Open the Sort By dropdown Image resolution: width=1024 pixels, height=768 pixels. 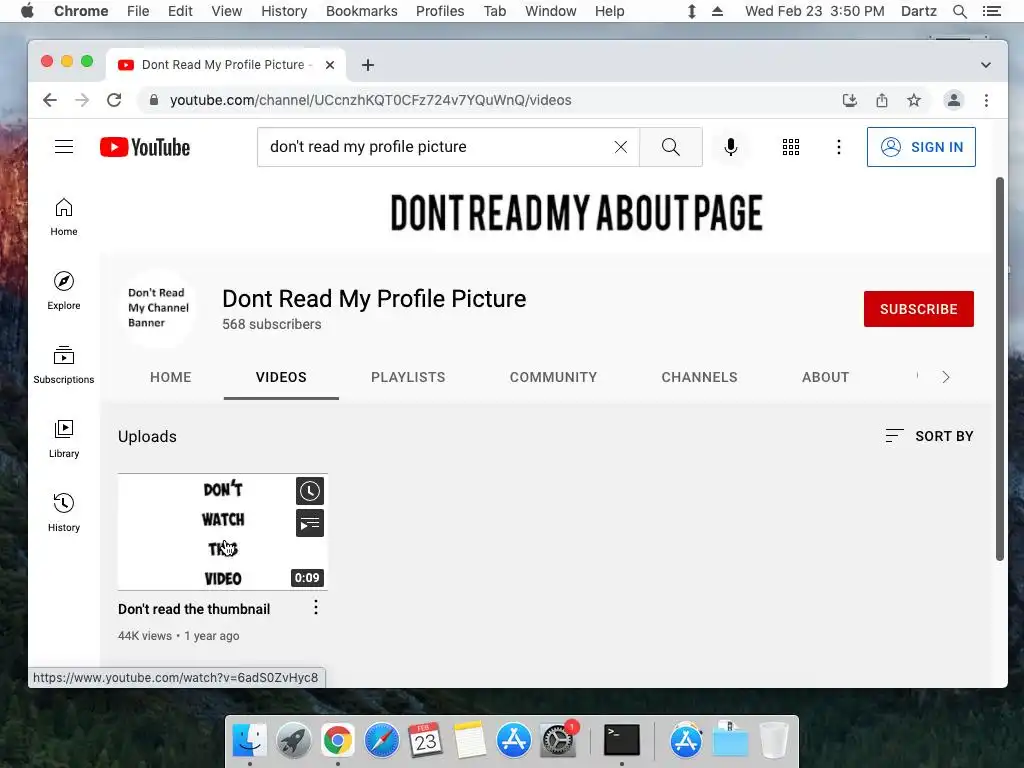929,436
